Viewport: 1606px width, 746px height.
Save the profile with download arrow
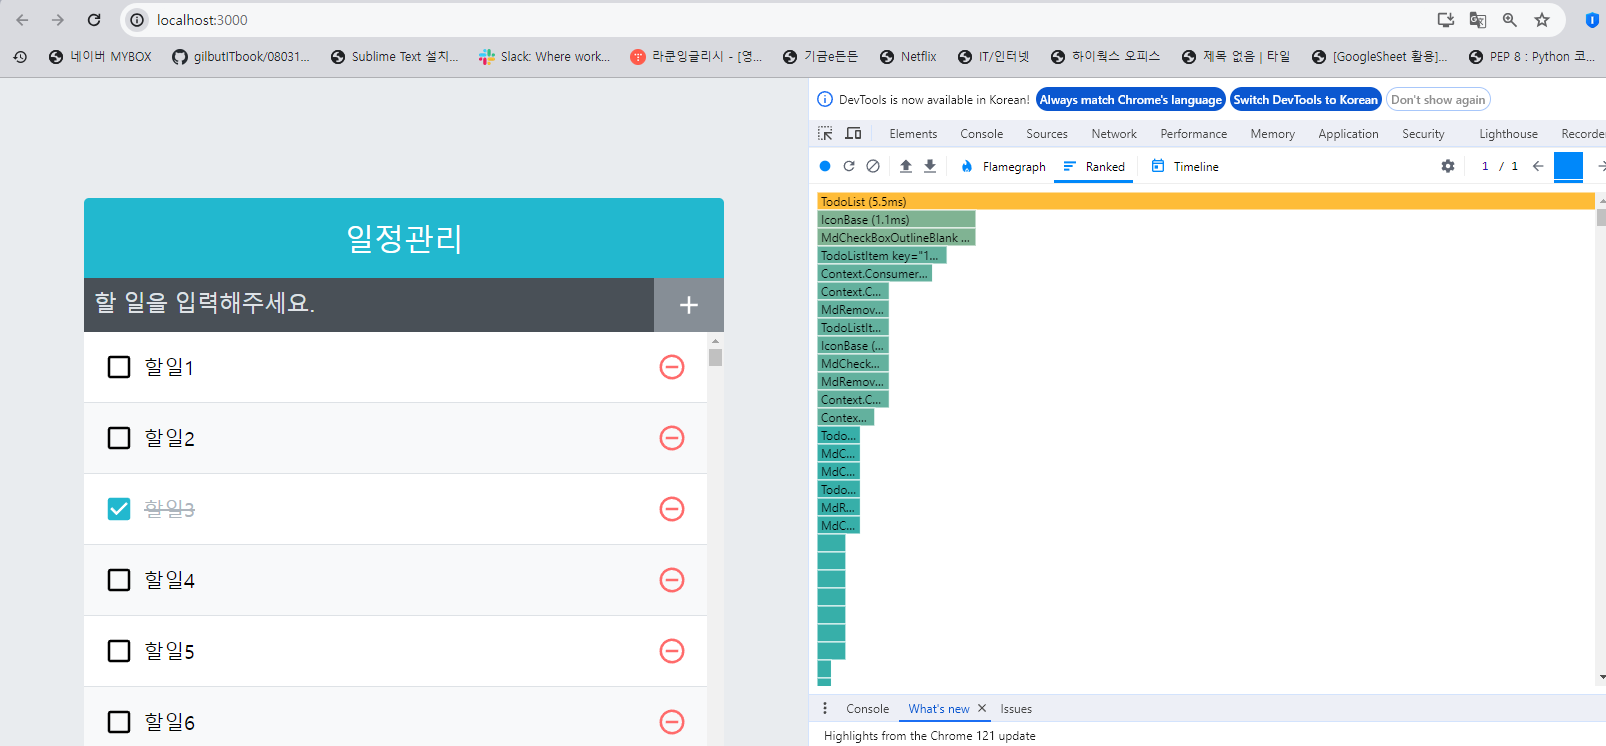click(x=930, y=166)
